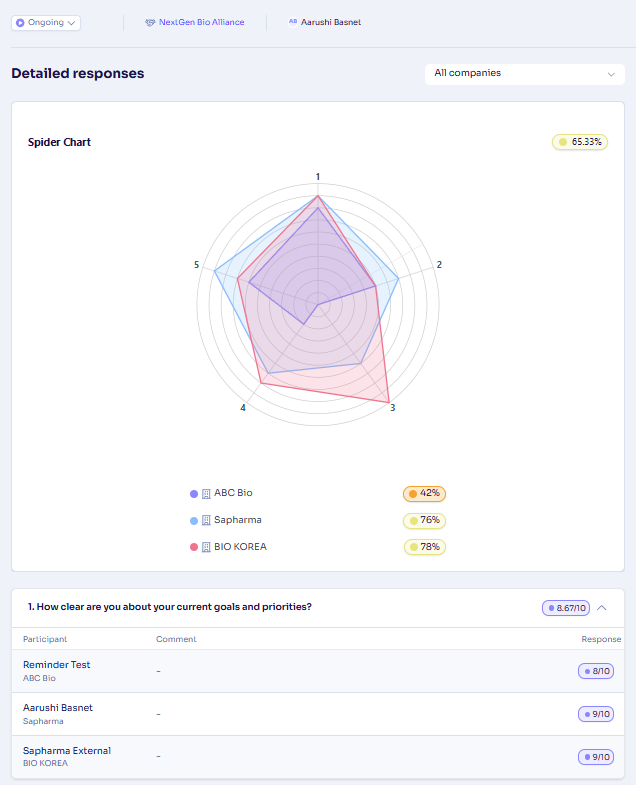Click the 9/10 response badge for Aarushi Basnet

click(596, 714)
